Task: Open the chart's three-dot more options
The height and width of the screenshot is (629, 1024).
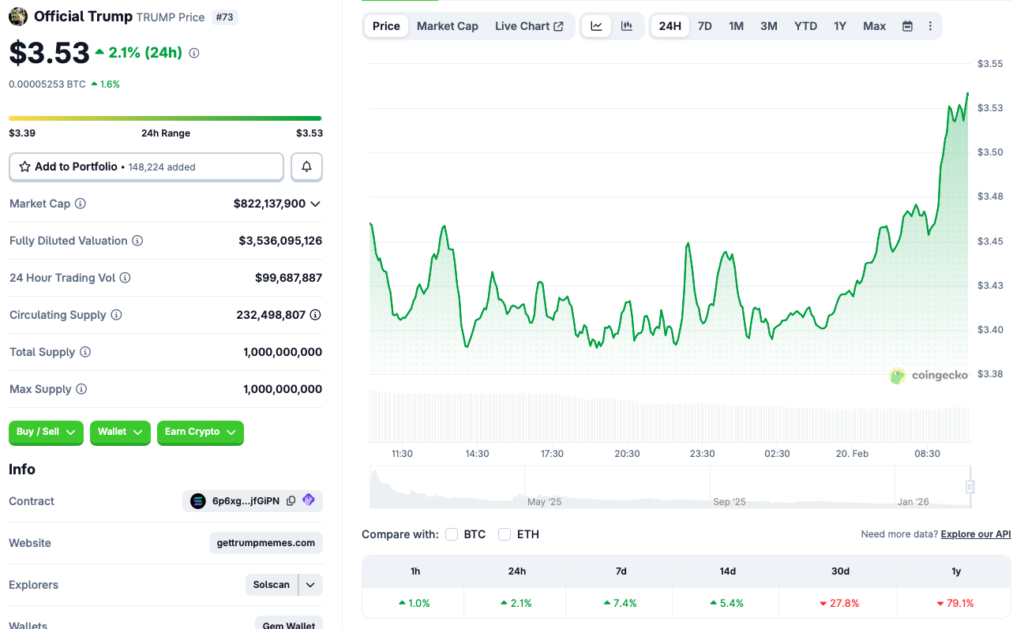Action: (x=930, y=26)
